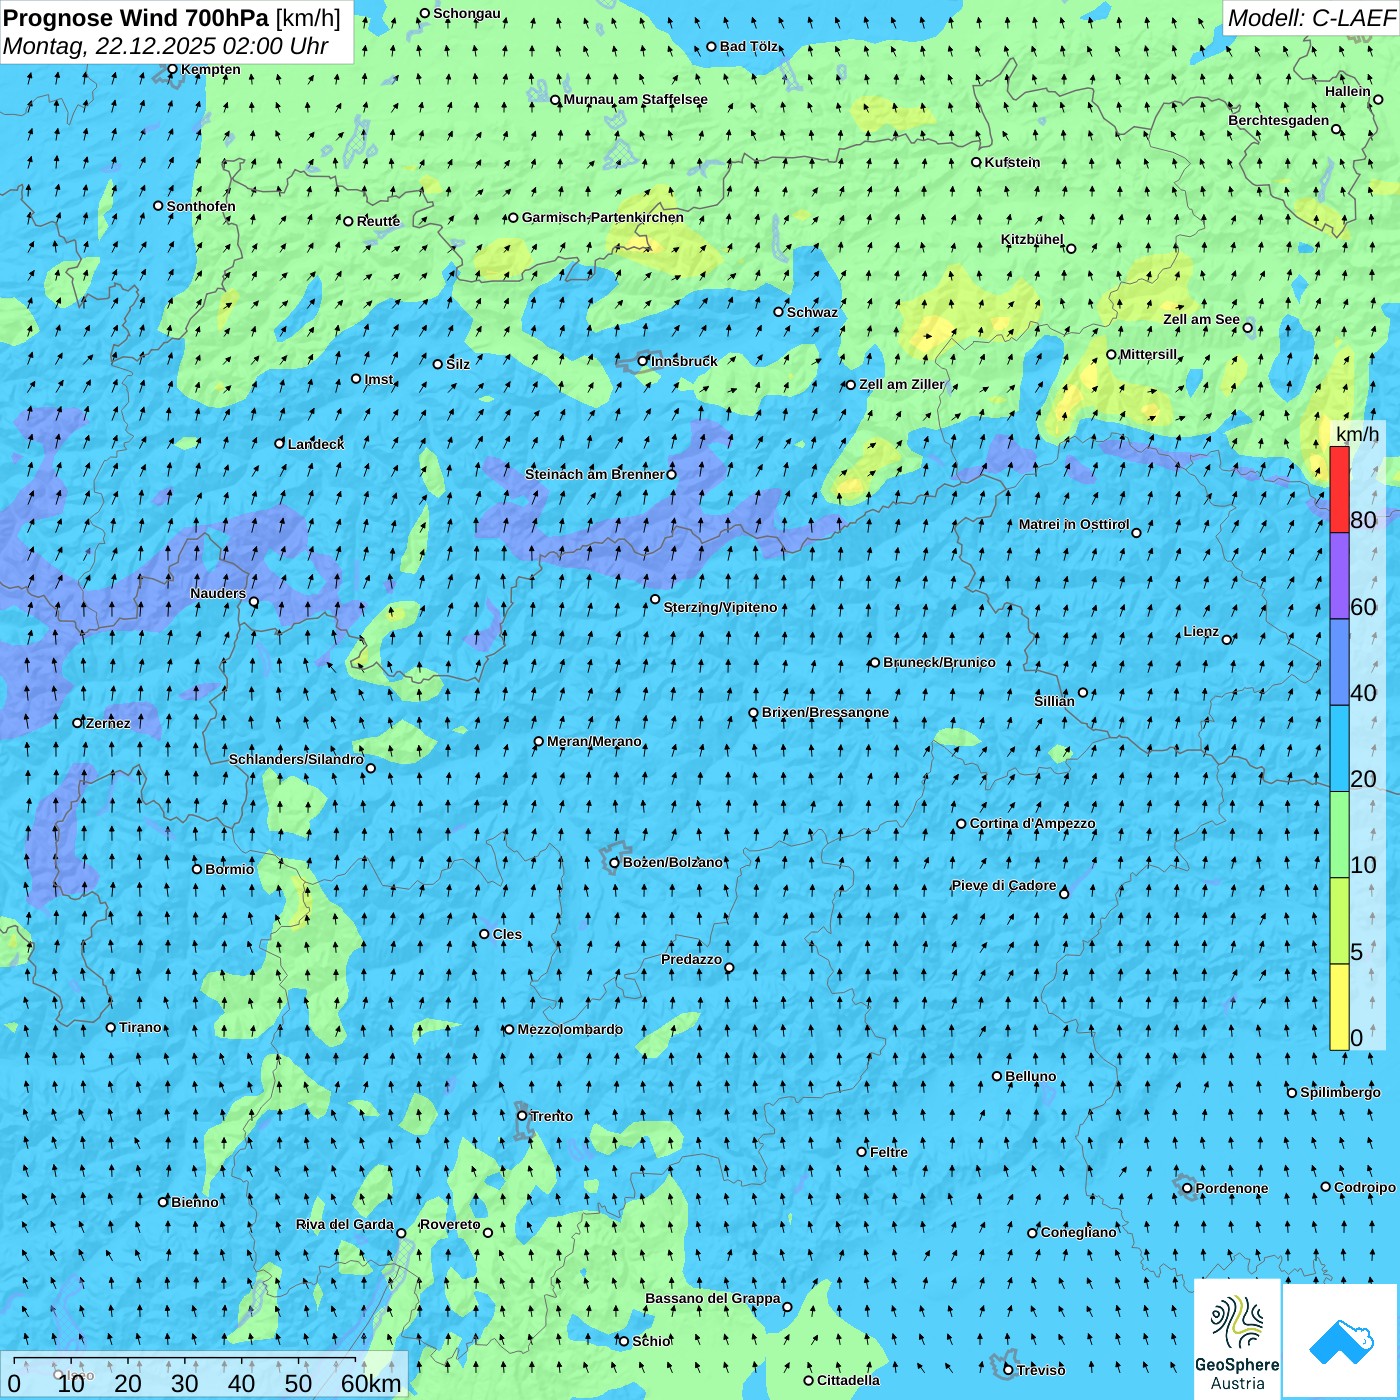Click the 'Modell: C-LAEF' label

click(1311, 18)
